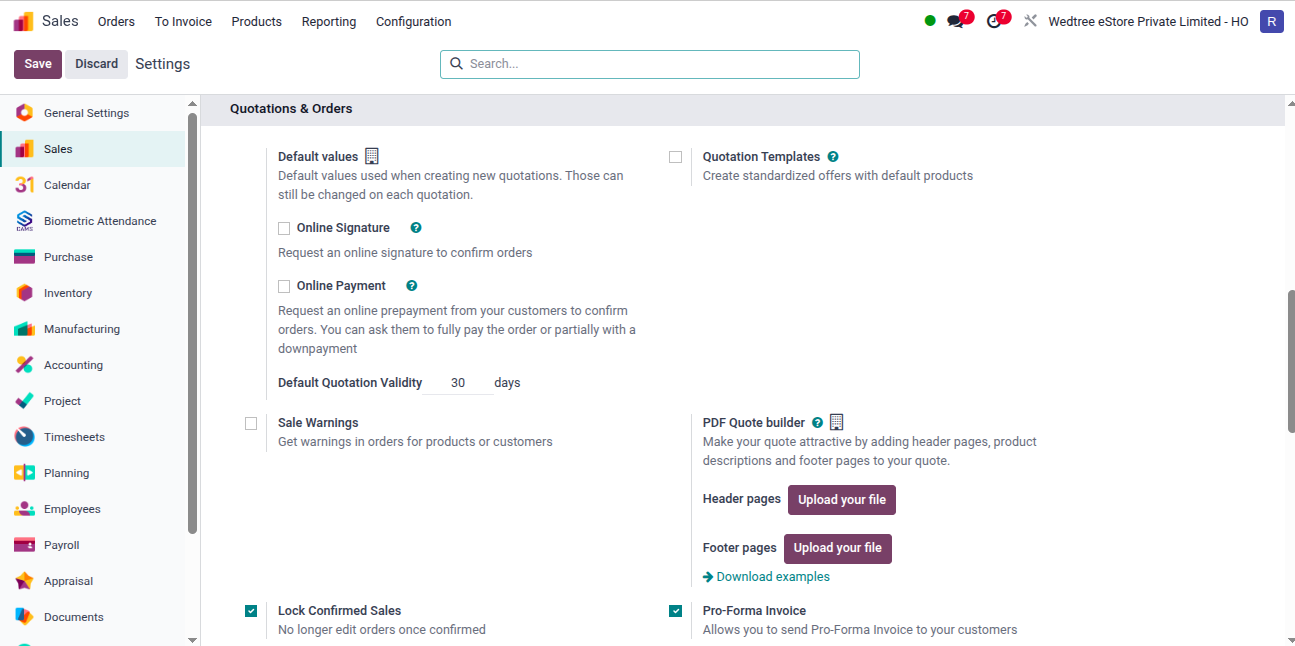Click the Documents icon in sidebar
This screenshot has width=1295, height=646.
[x=25, y=617]
